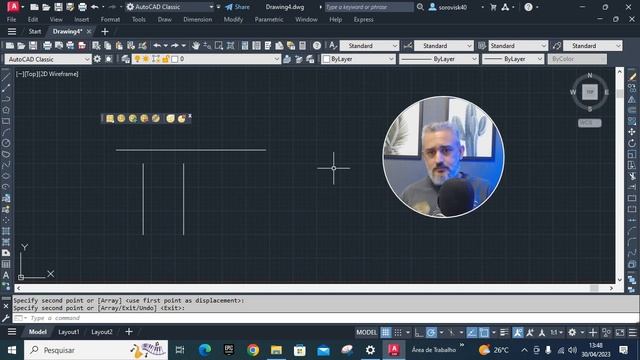The width and height of the screenshot is (640, 360).
Task: Select the Hatch tool in draw toolbar
Action: [6, 231]
